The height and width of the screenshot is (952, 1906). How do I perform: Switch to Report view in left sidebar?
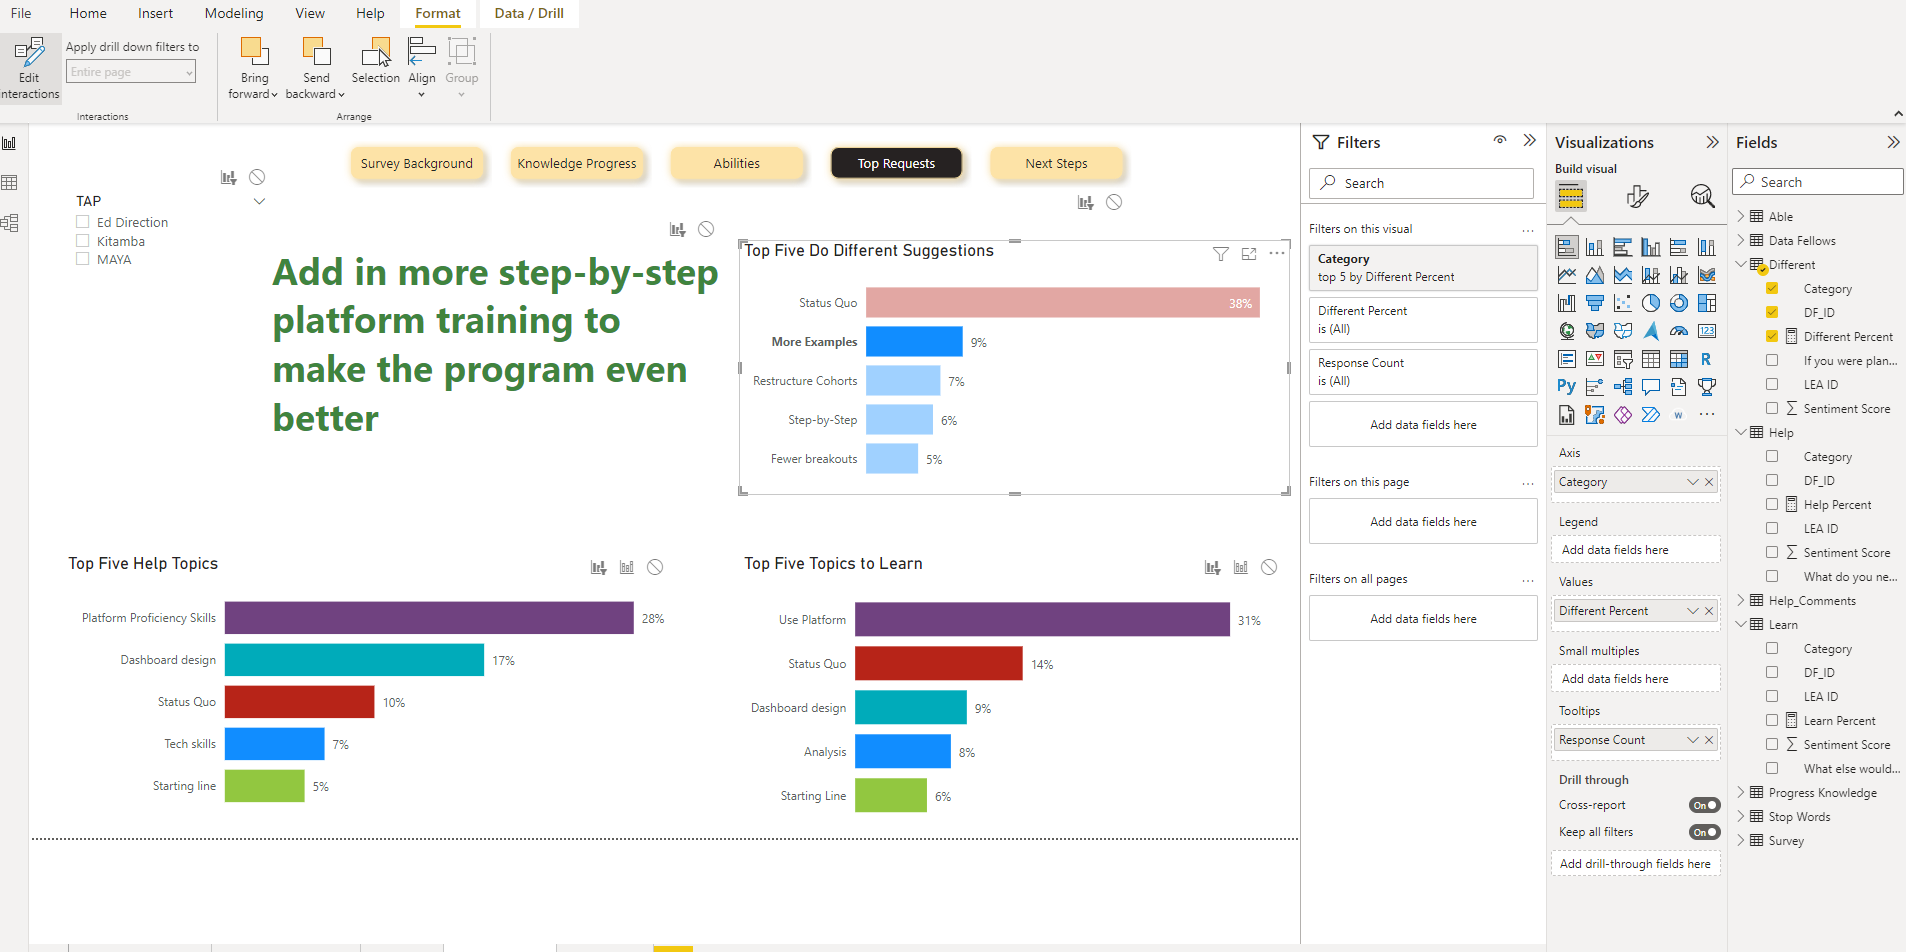(10, 144)
